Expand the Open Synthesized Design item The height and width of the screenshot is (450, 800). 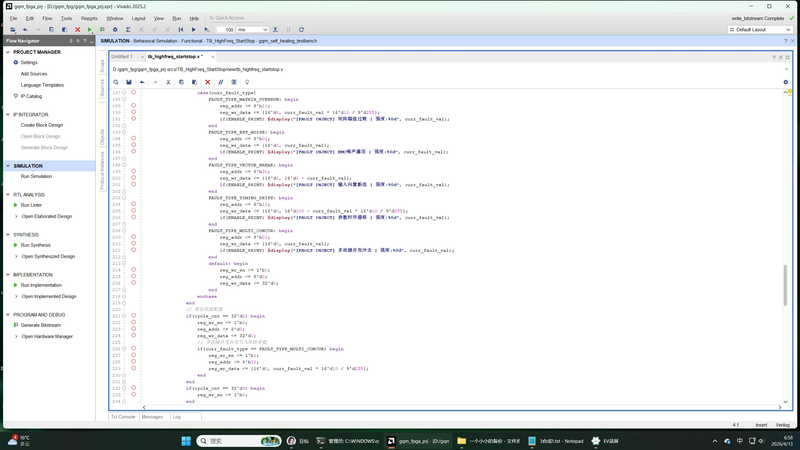pos(16,257)
